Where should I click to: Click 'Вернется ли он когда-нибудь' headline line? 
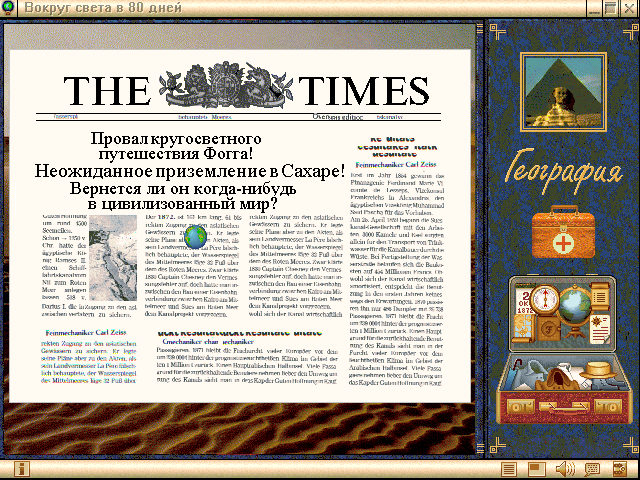183,189
